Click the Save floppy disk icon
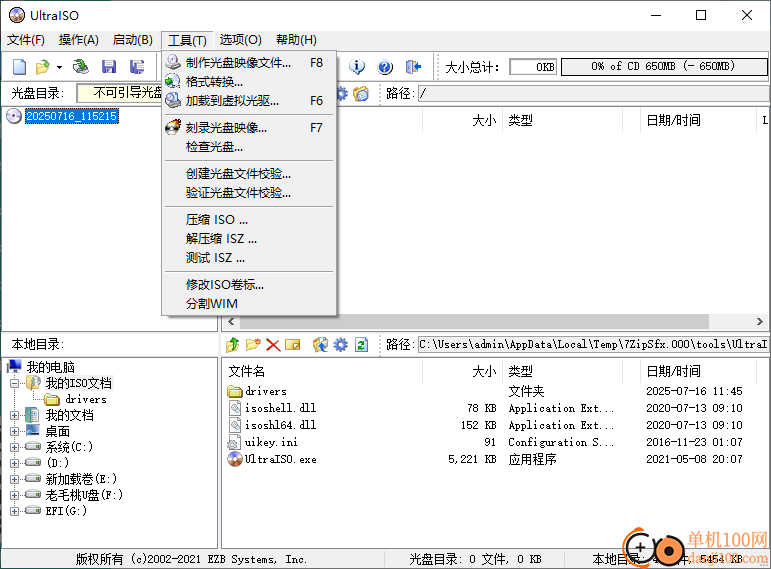The width and height of the screenshot is (771, 569). tap(109, 67)
